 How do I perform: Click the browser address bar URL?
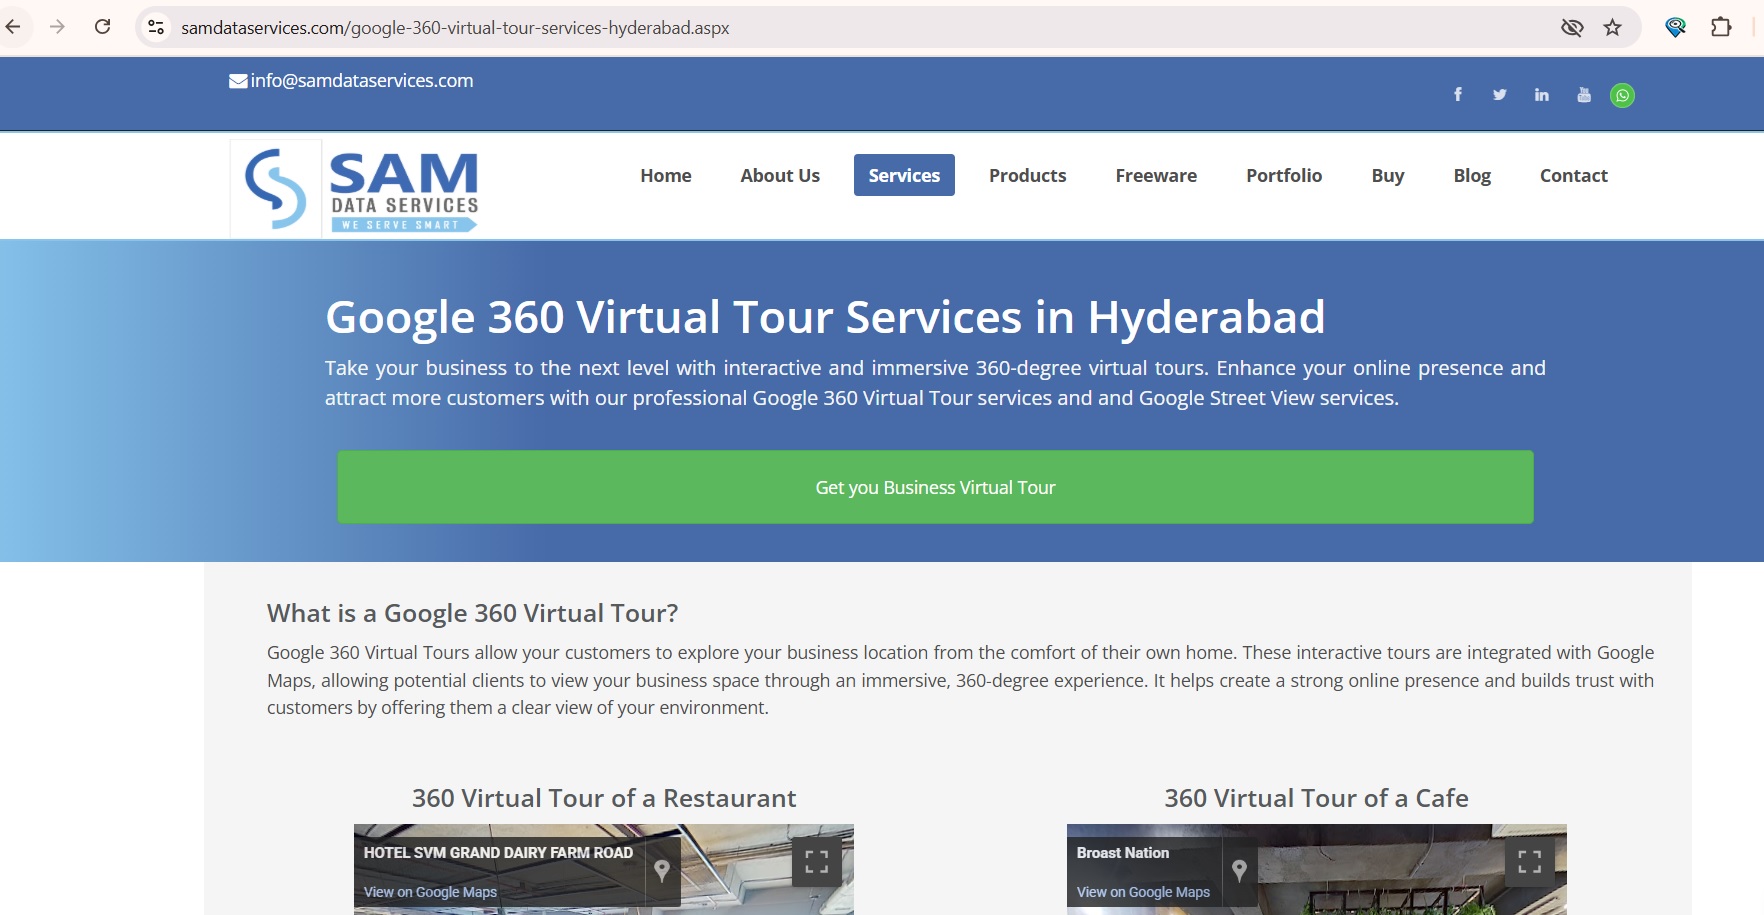(455, 28)
